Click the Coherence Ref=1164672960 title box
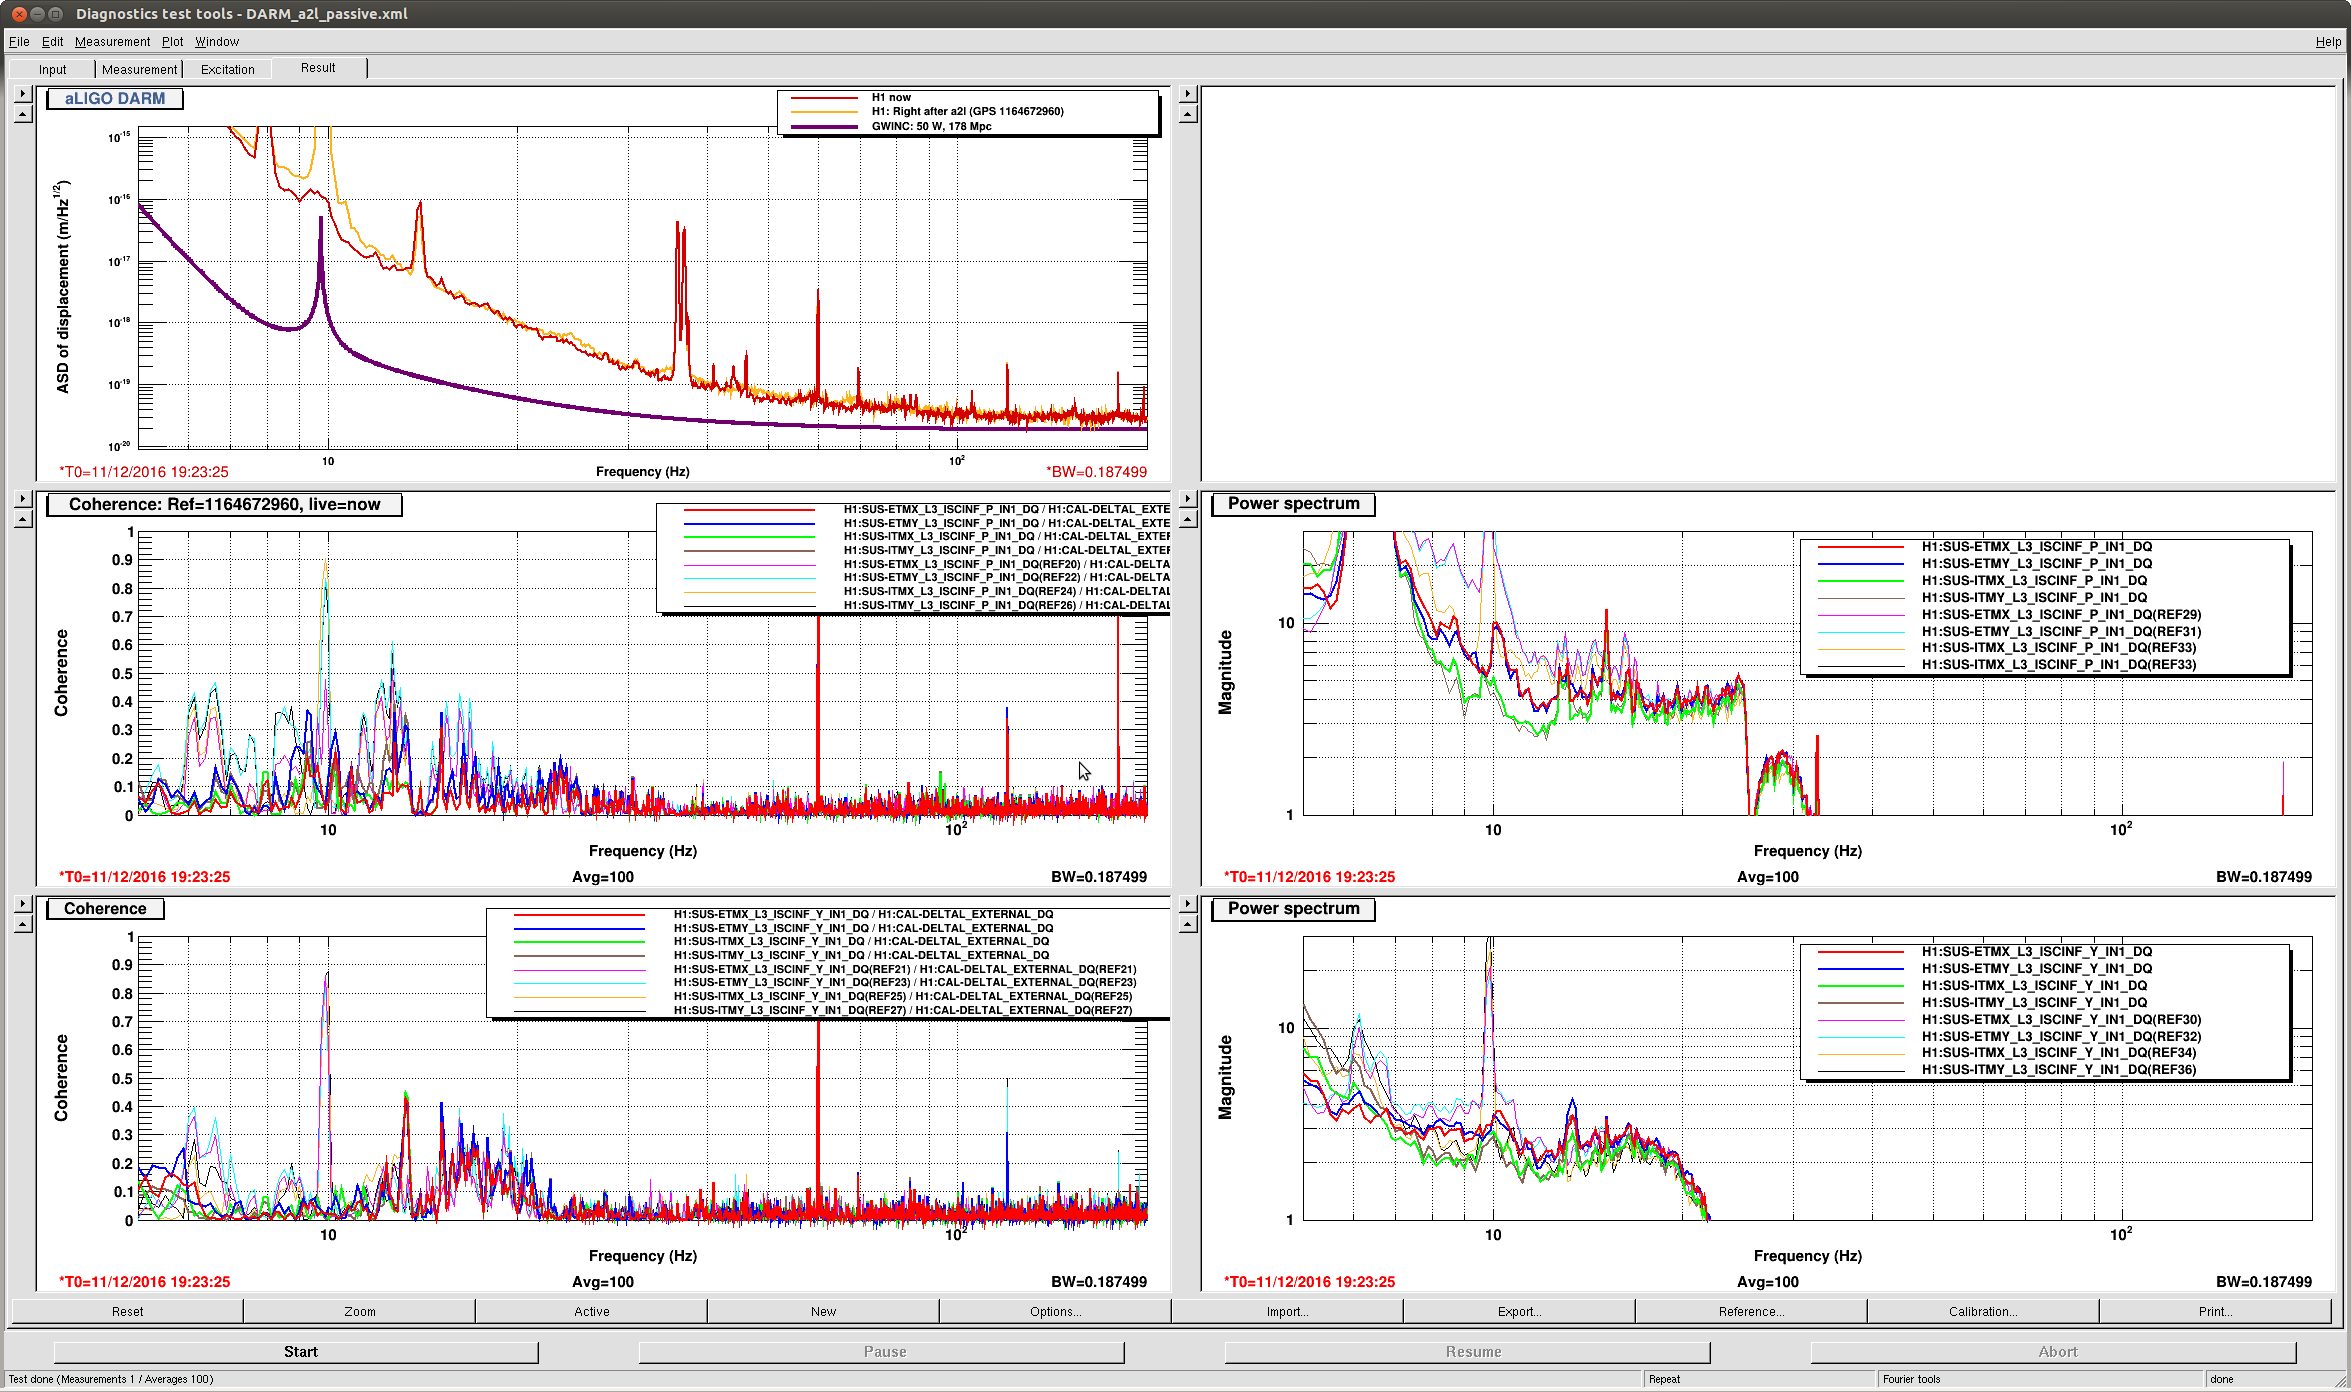 tap(224, 505)
